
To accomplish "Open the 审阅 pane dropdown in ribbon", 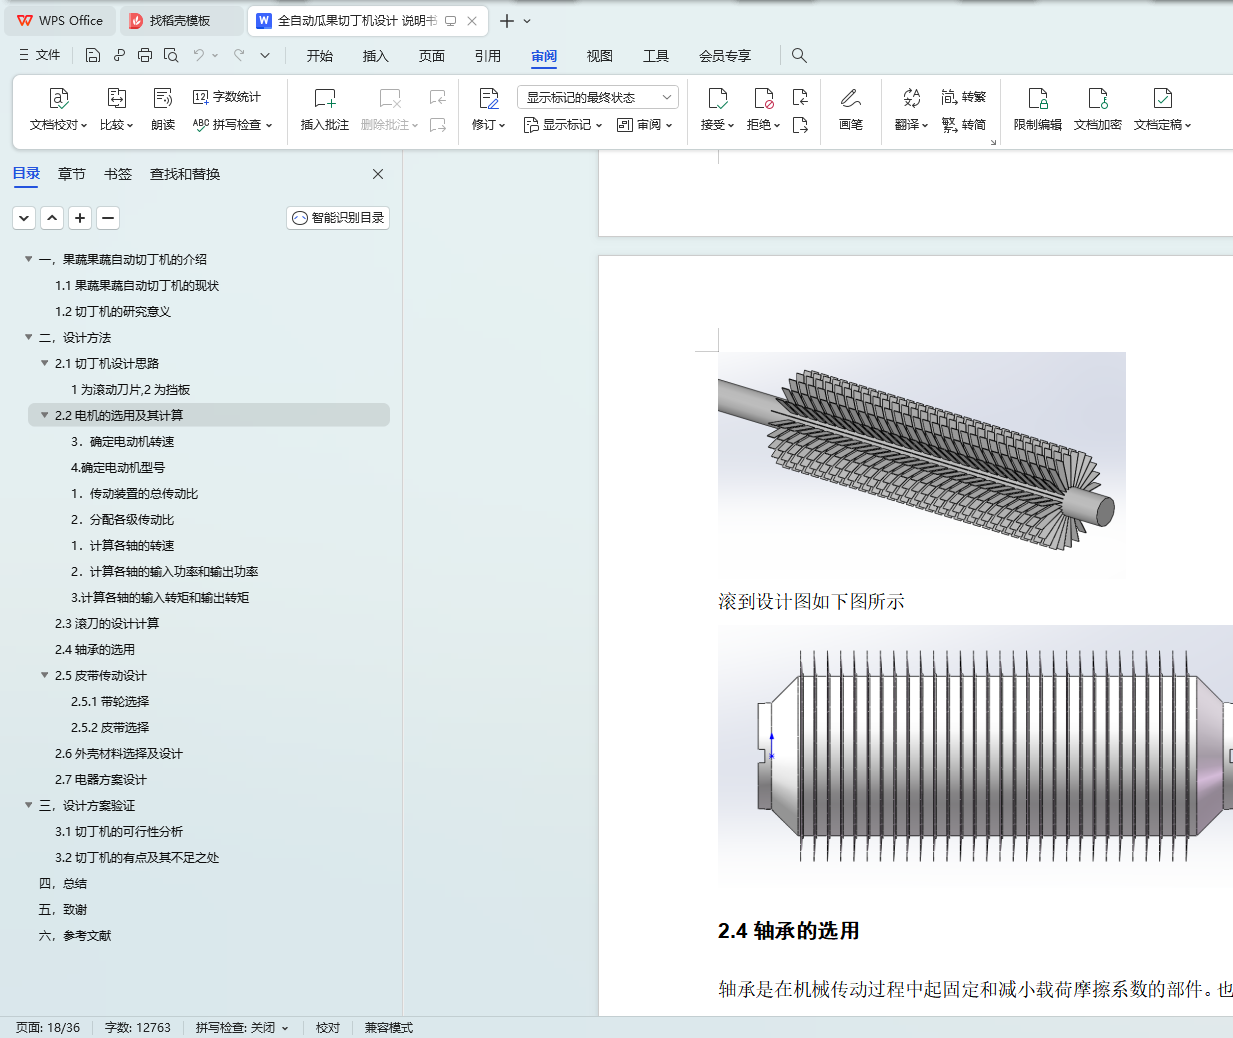I will click(x=644, y=125).
